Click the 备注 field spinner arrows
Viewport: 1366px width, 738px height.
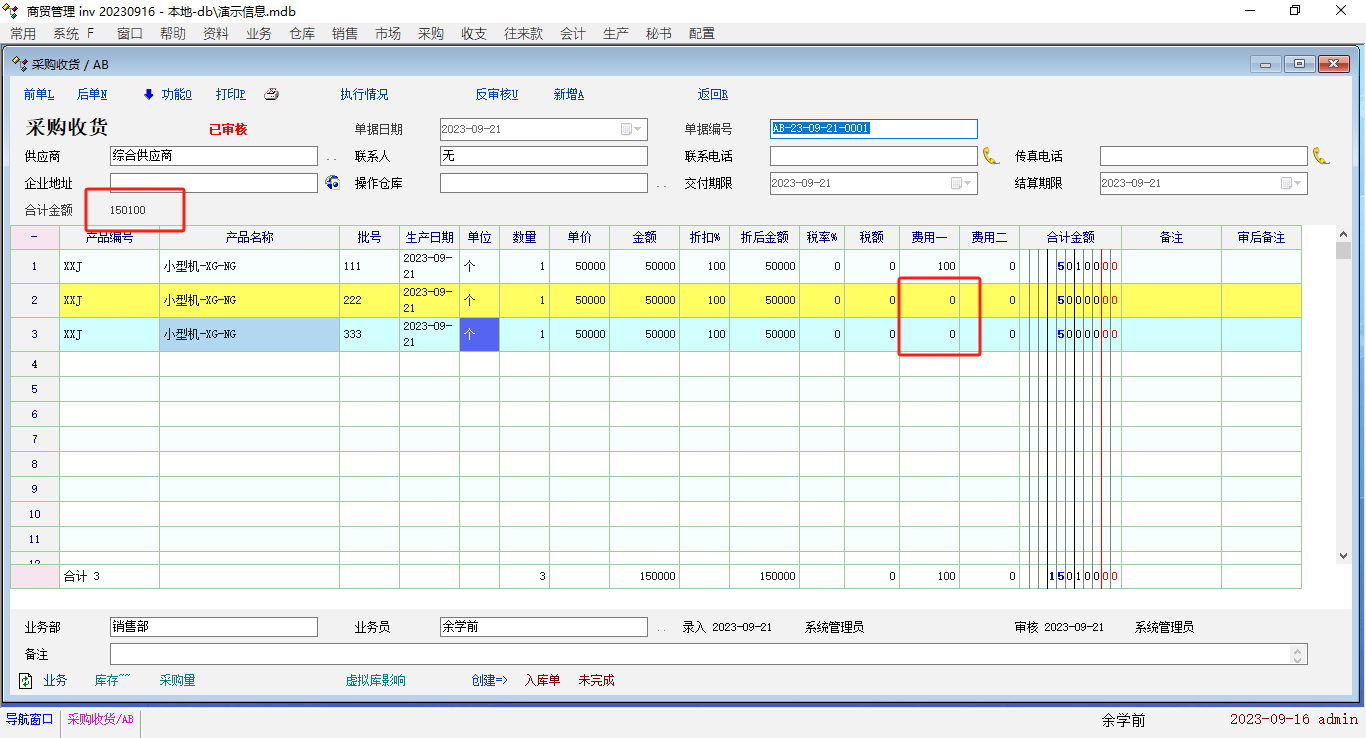point(1298,655)
